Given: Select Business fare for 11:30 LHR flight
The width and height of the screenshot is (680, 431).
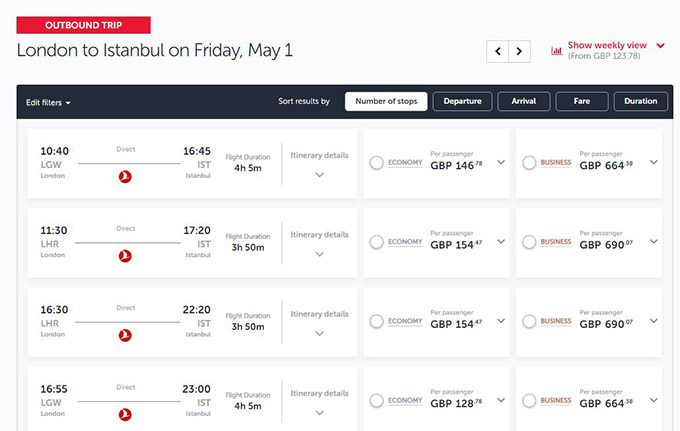Looking at the screenshot, I should (x=529, y=242).
